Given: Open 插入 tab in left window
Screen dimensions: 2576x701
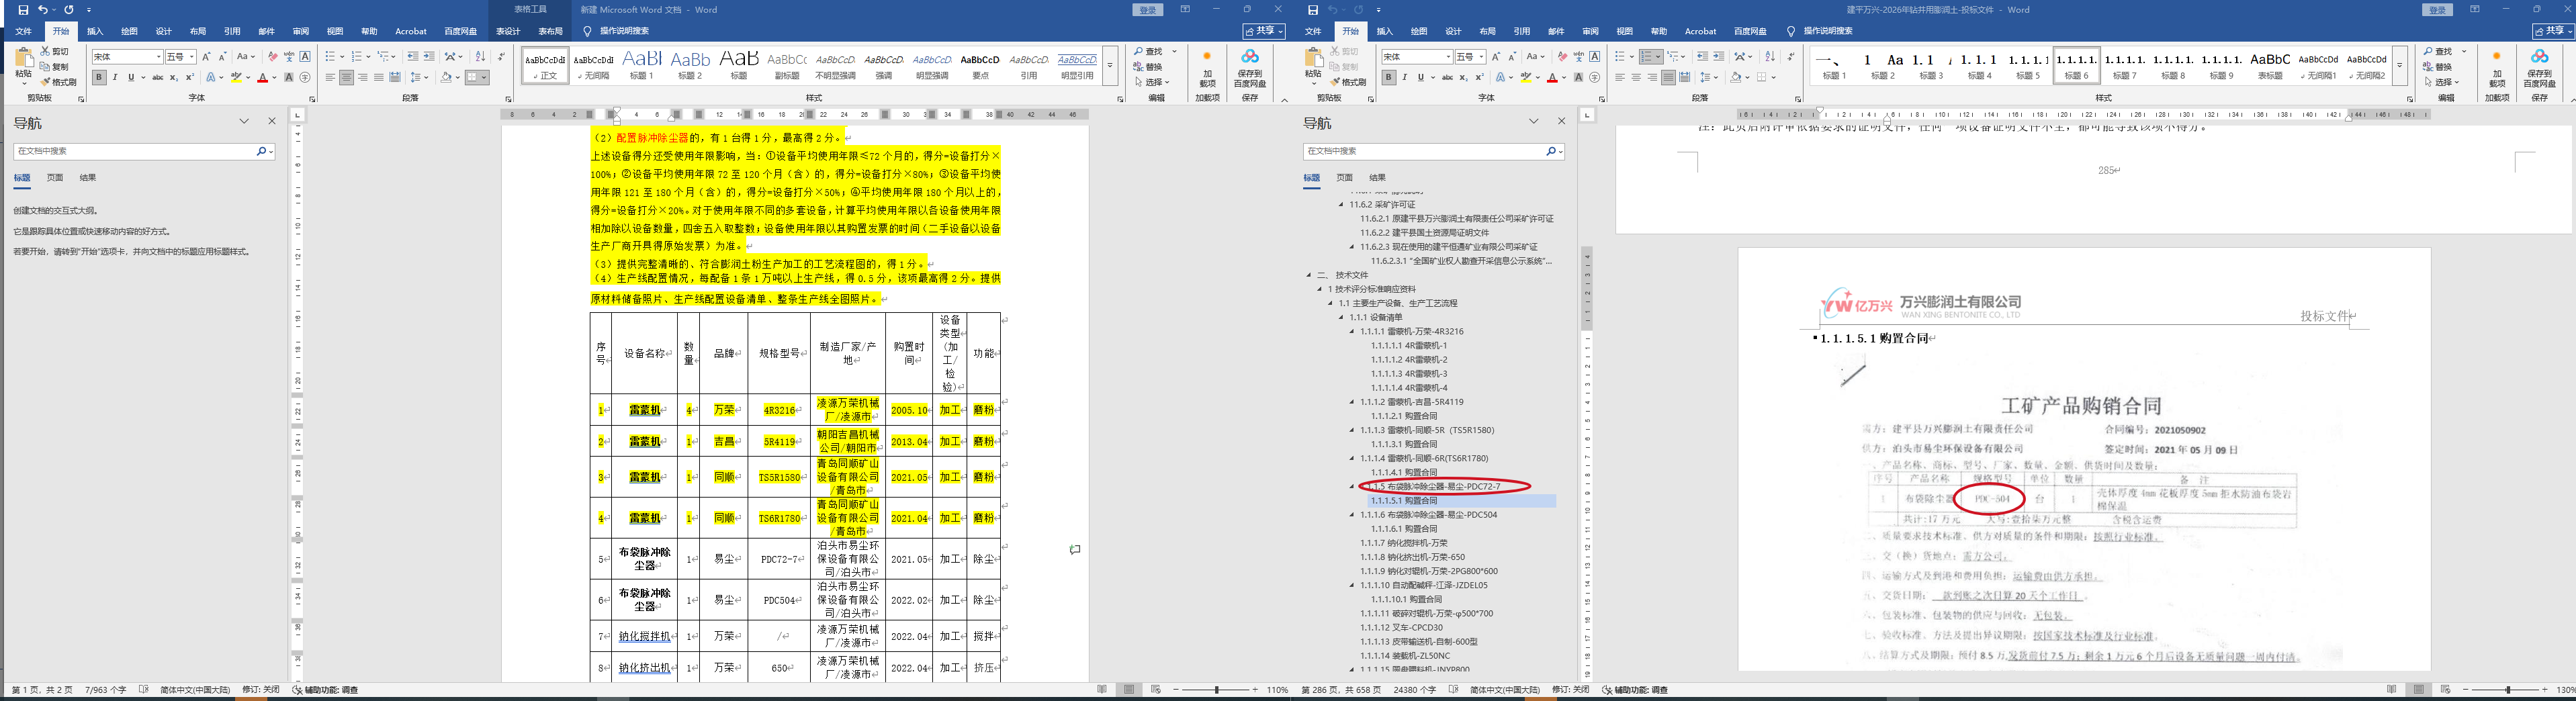Looking at the screenshot, I should pyautogui.click(x=95, y=31).
